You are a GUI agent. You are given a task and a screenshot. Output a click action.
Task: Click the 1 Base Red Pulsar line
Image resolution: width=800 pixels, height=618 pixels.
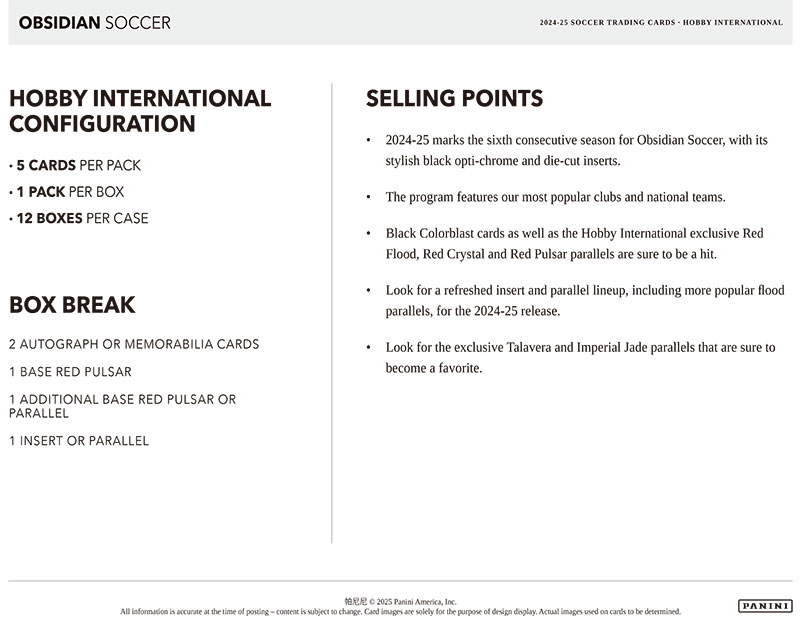[70, 372]
